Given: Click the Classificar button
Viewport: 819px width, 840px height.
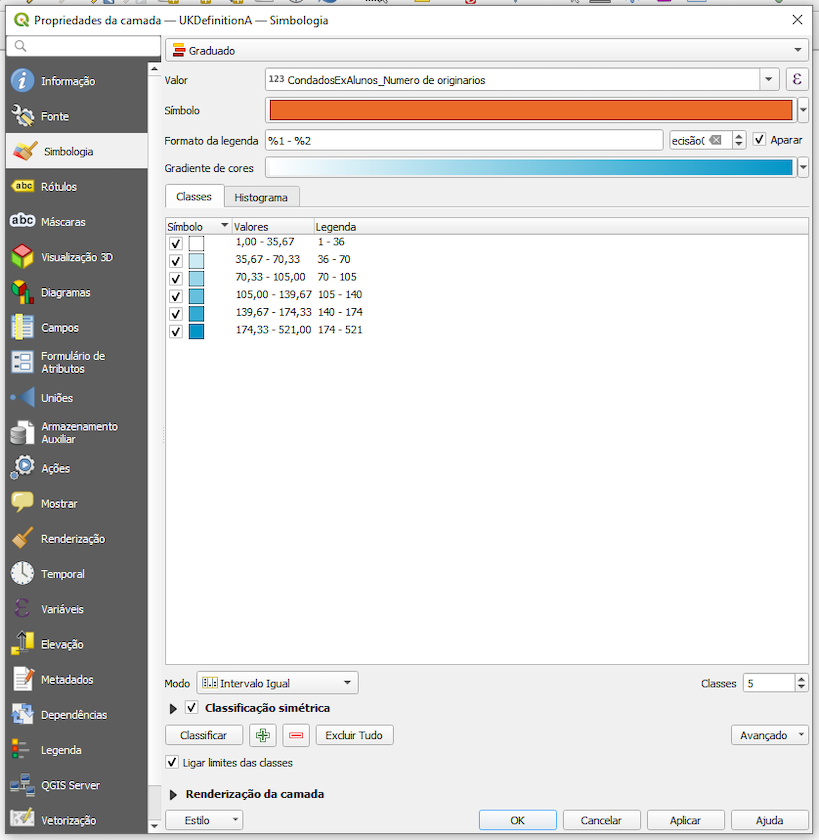Looking at the screenshot, I should click(203, 735).
